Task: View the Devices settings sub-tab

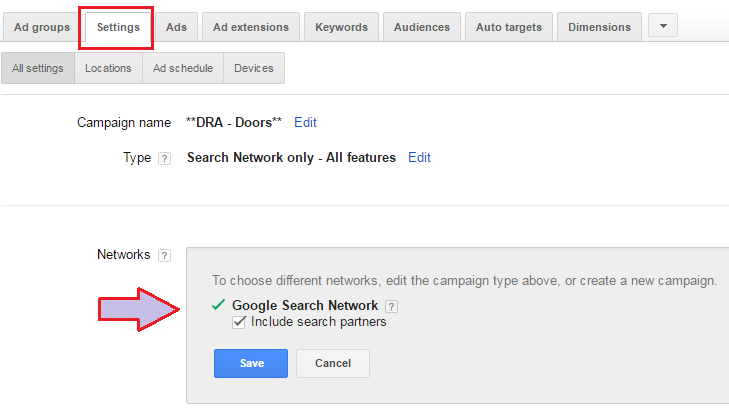Action: 254,68
